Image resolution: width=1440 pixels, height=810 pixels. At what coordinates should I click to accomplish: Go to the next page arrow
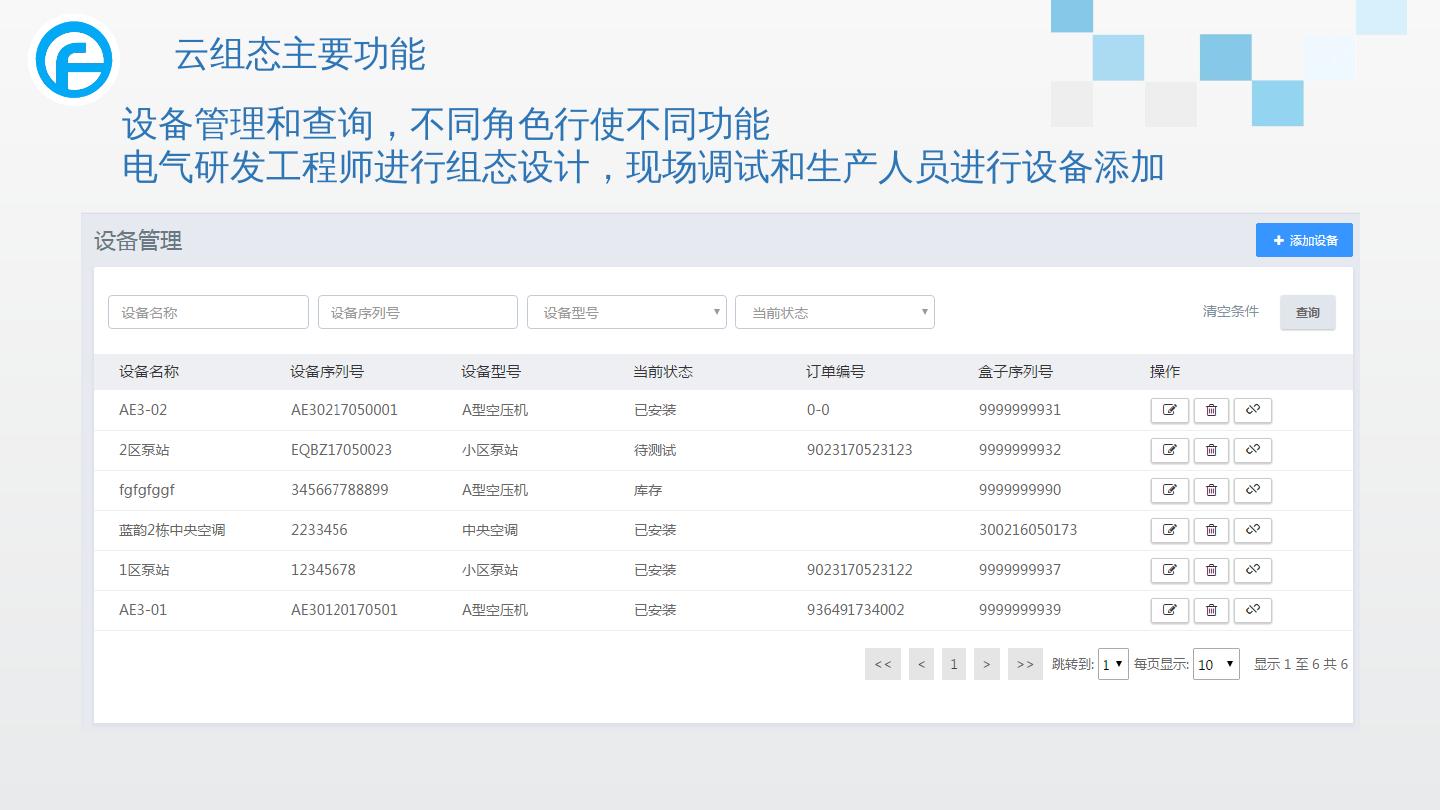986,664
